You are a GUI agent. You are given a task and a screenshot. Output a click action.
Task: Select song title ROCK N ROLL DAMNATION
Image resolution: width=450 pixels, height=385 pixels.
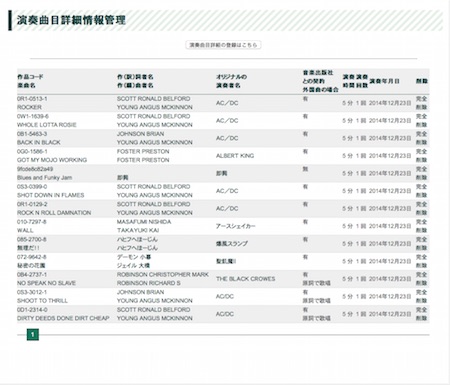(x=54, y=213)
